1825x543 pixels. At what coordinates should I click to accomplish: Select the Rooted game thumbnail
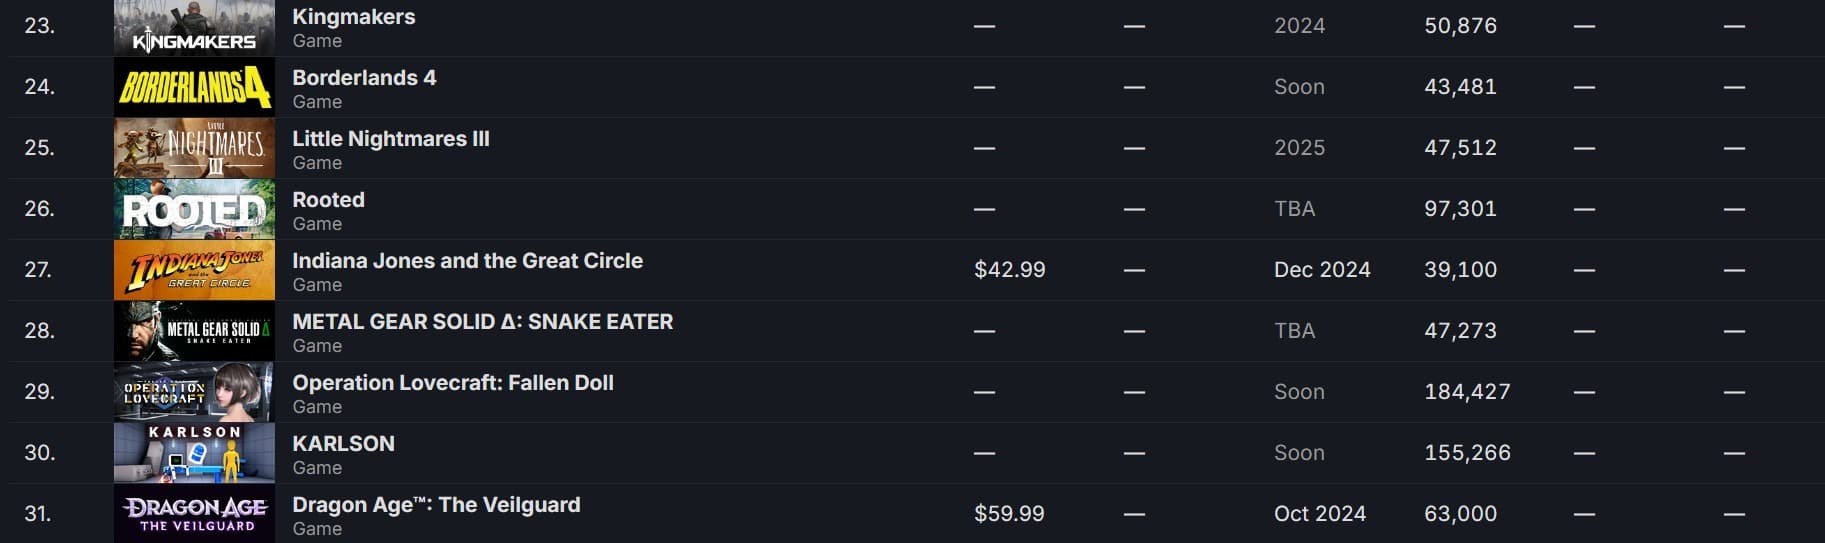194,209
